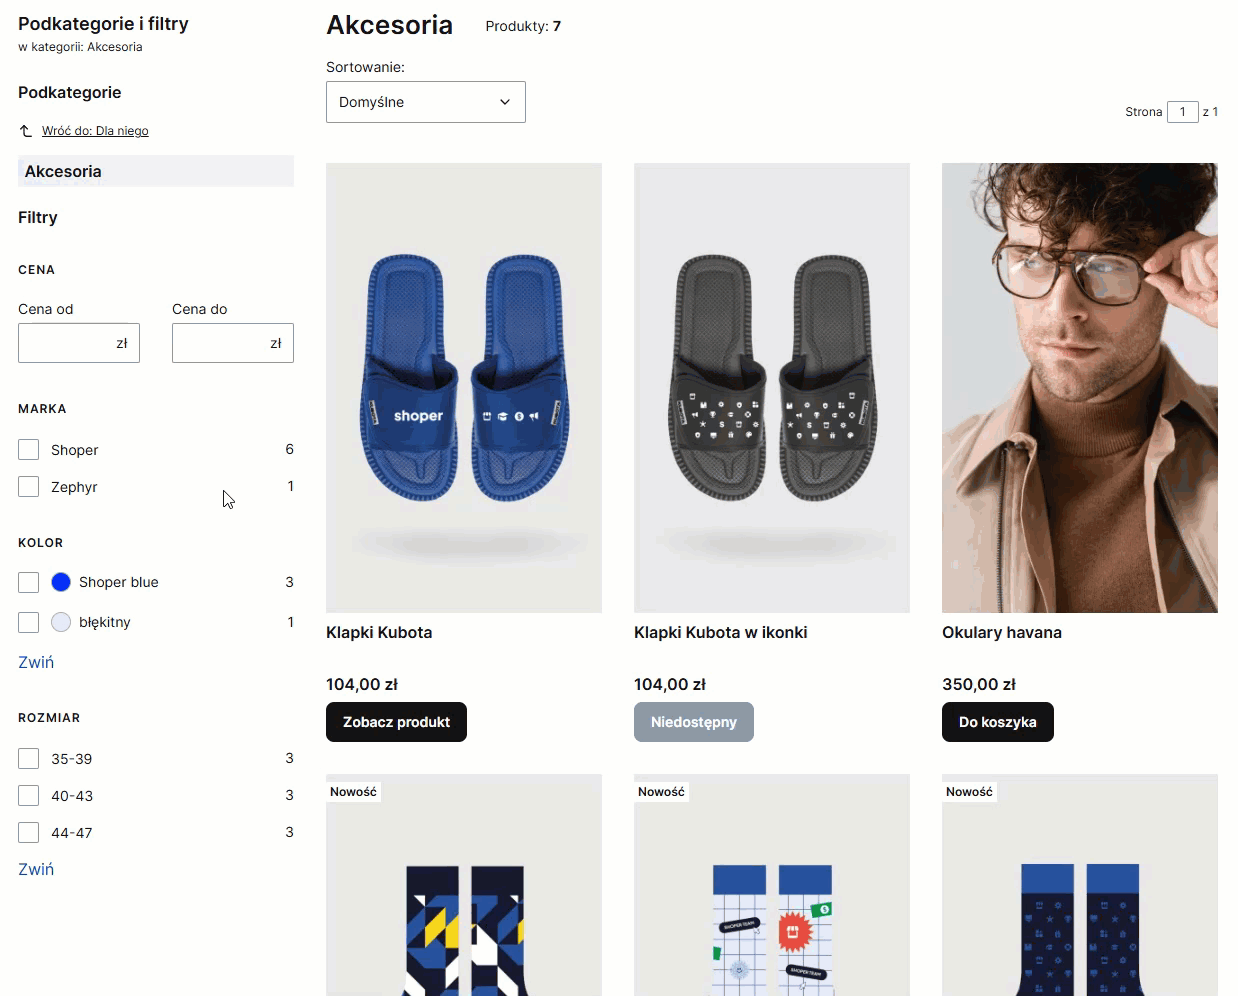Click the Sortowanie dropdown chevron

(505, 102)
